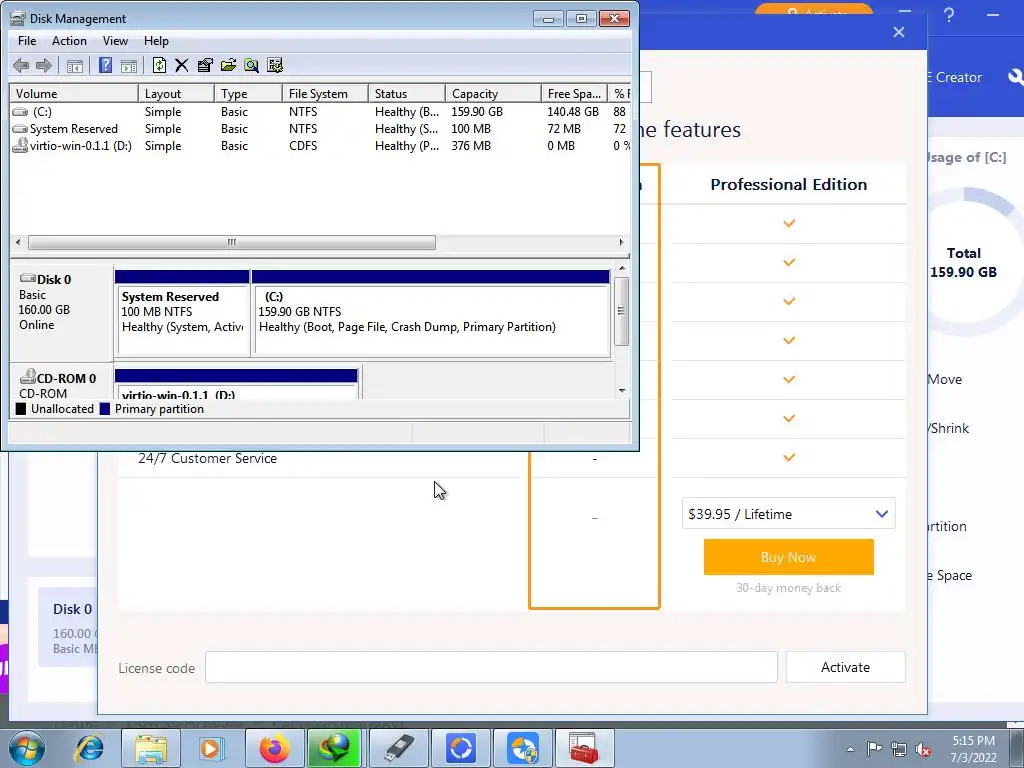Click the Back arrow in Disk Management toolbar
Screen dimensions: 1024x768
tap(21, 65)
